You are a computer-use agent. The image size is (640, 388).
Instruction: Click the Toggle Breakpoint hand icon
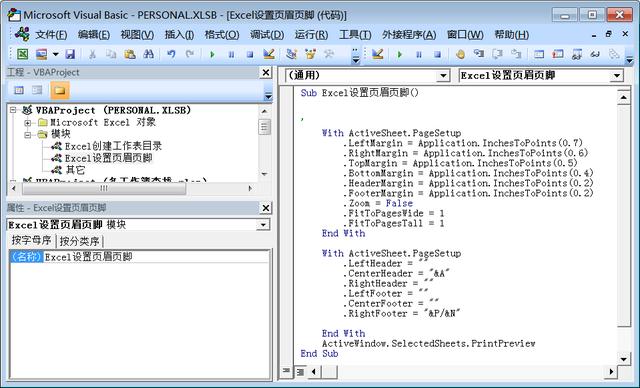coord(460,54)
